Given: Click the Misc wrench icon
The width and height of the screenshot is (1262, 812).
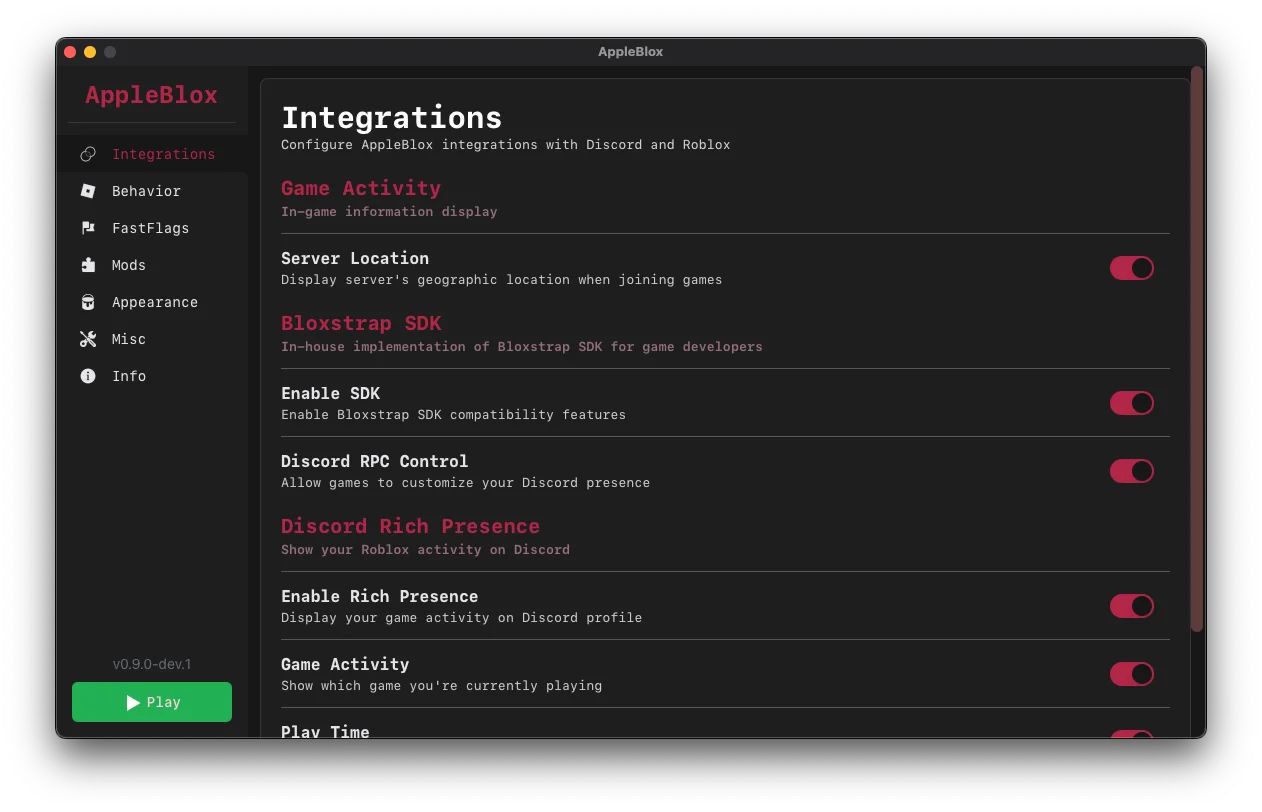Looking at the screenshot, I should coord(90,339).
